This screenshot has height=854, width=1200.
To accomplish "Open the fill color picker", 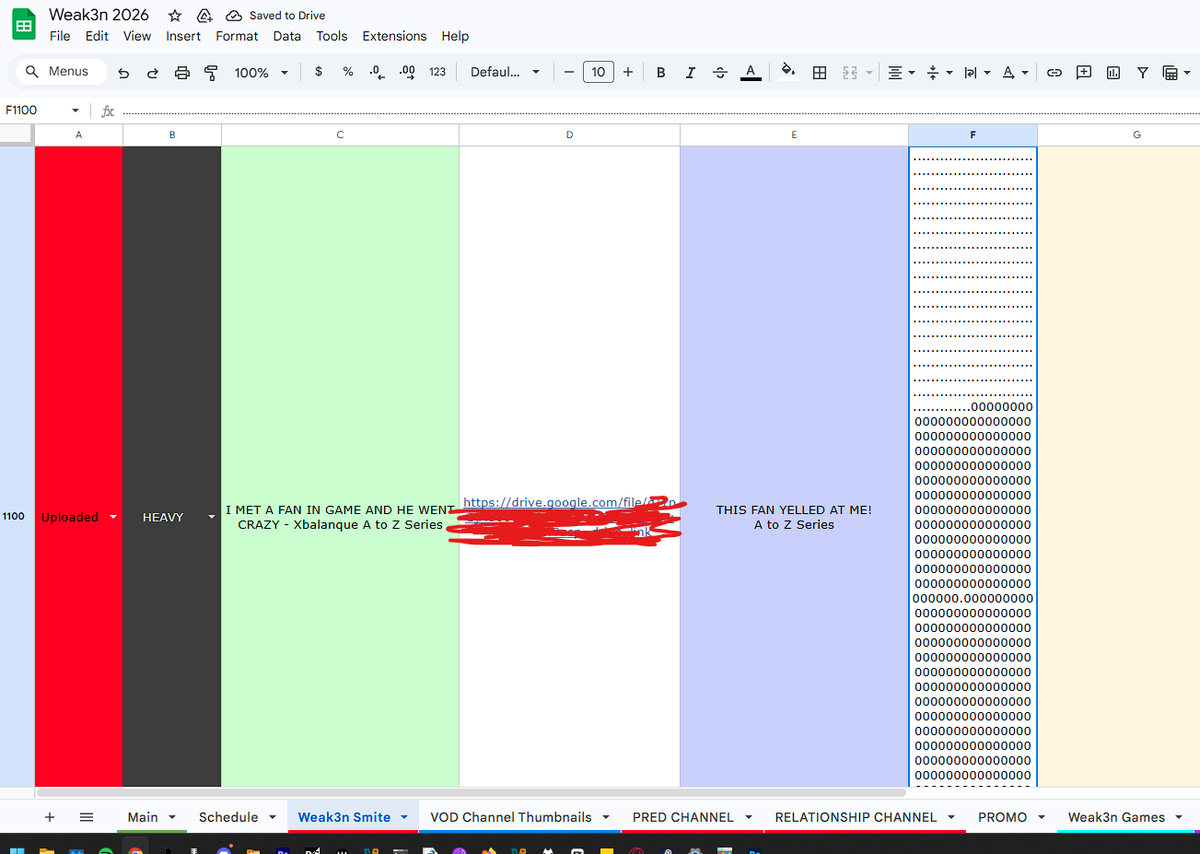I will (x=788, y=72).
